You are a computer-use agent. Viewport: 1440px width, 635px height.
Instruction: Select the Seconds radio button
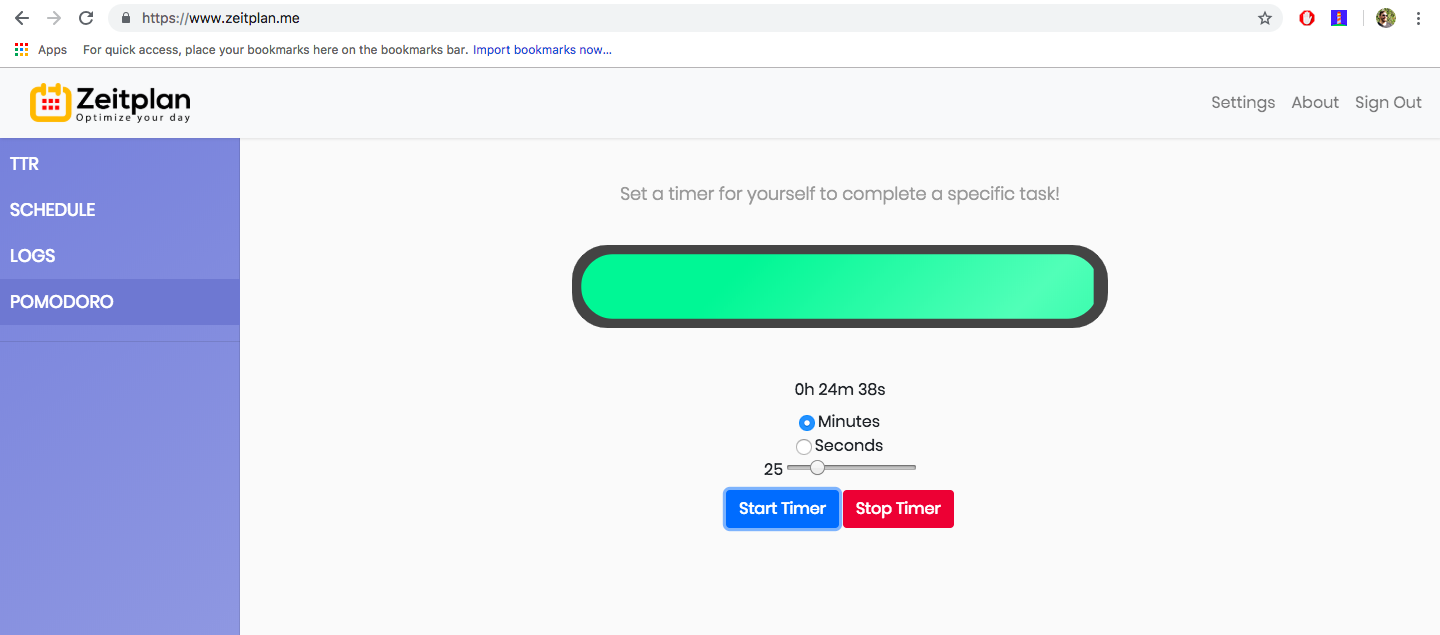[803, 447]
